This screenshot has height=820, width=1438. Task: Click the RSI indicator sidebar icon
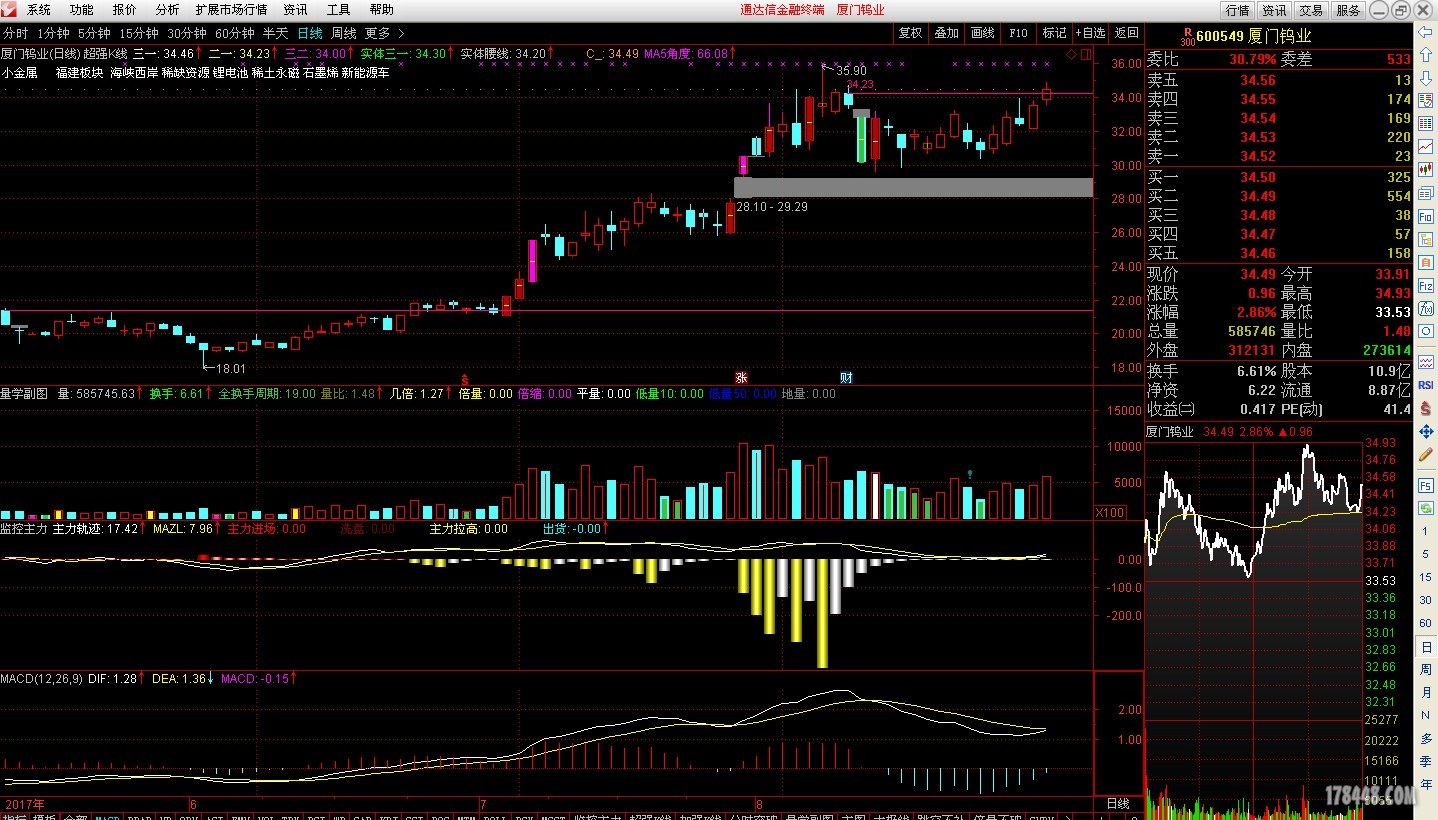coord(1425,384)
